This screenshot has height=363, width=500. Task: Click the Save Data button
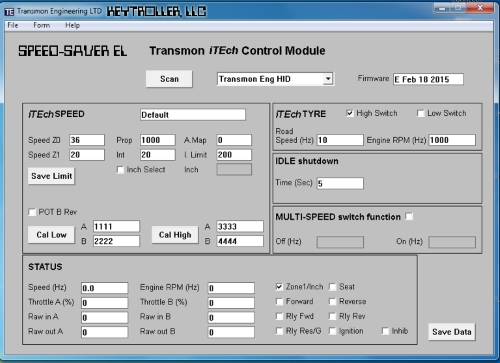pos(452,332)
